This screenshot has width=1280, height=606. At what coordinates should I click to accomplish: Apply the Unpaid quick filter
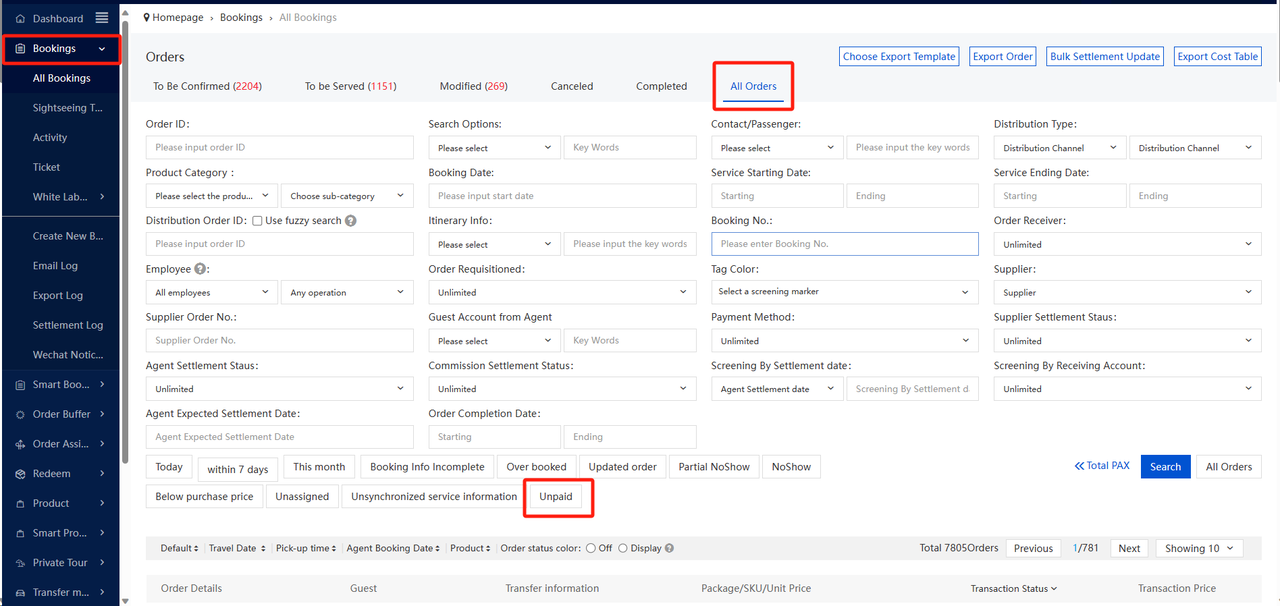click(556, 497)
